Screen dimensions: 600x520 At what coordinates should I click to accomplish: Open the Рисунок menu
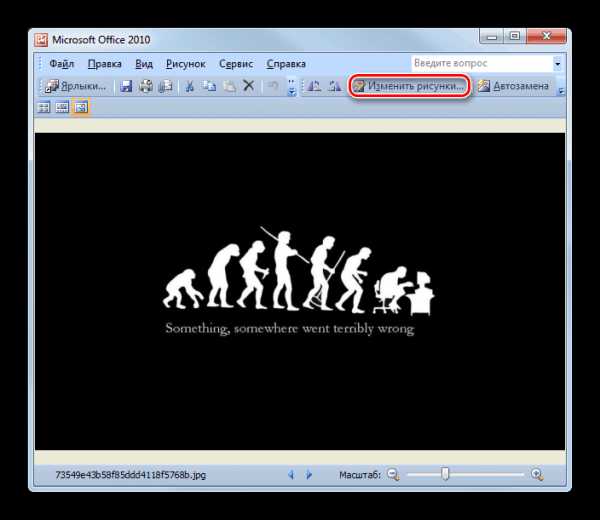point(186,64)
